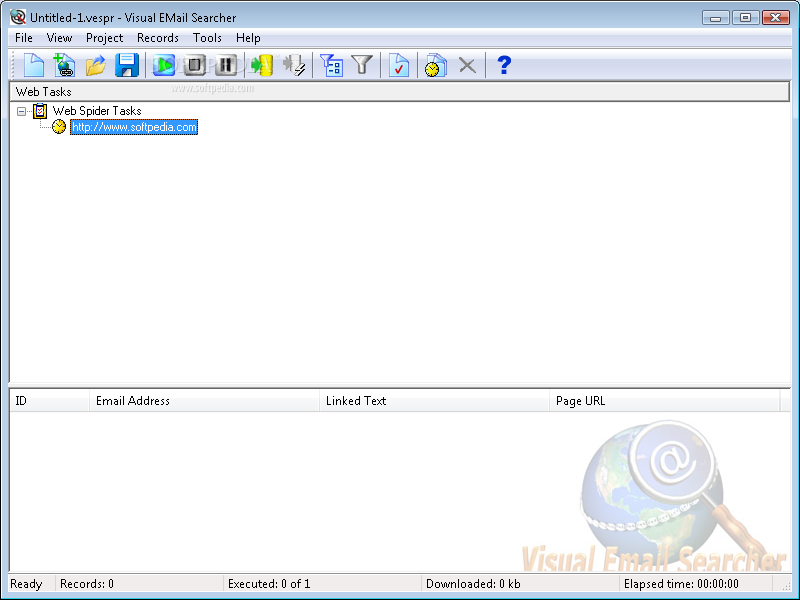Click the Web Spider Tasks clipboard icon

[40, 111]
